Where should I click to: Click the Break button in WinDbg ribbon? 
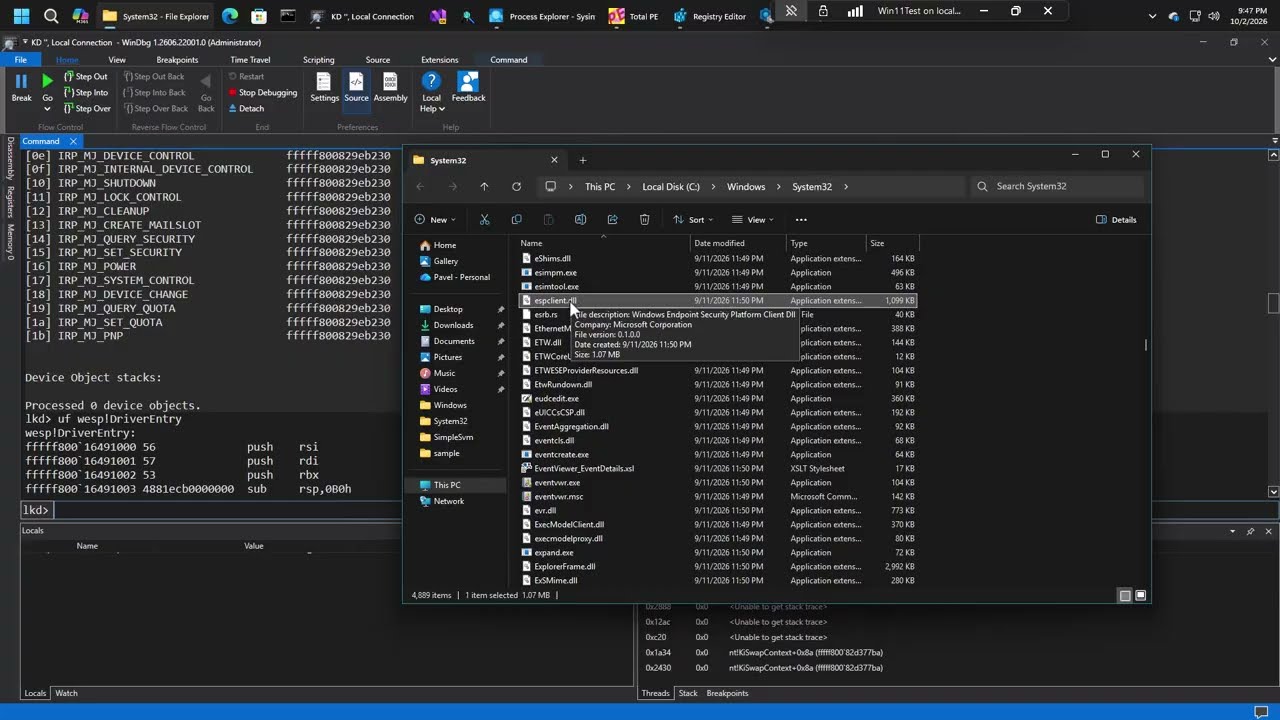point(21,87)
